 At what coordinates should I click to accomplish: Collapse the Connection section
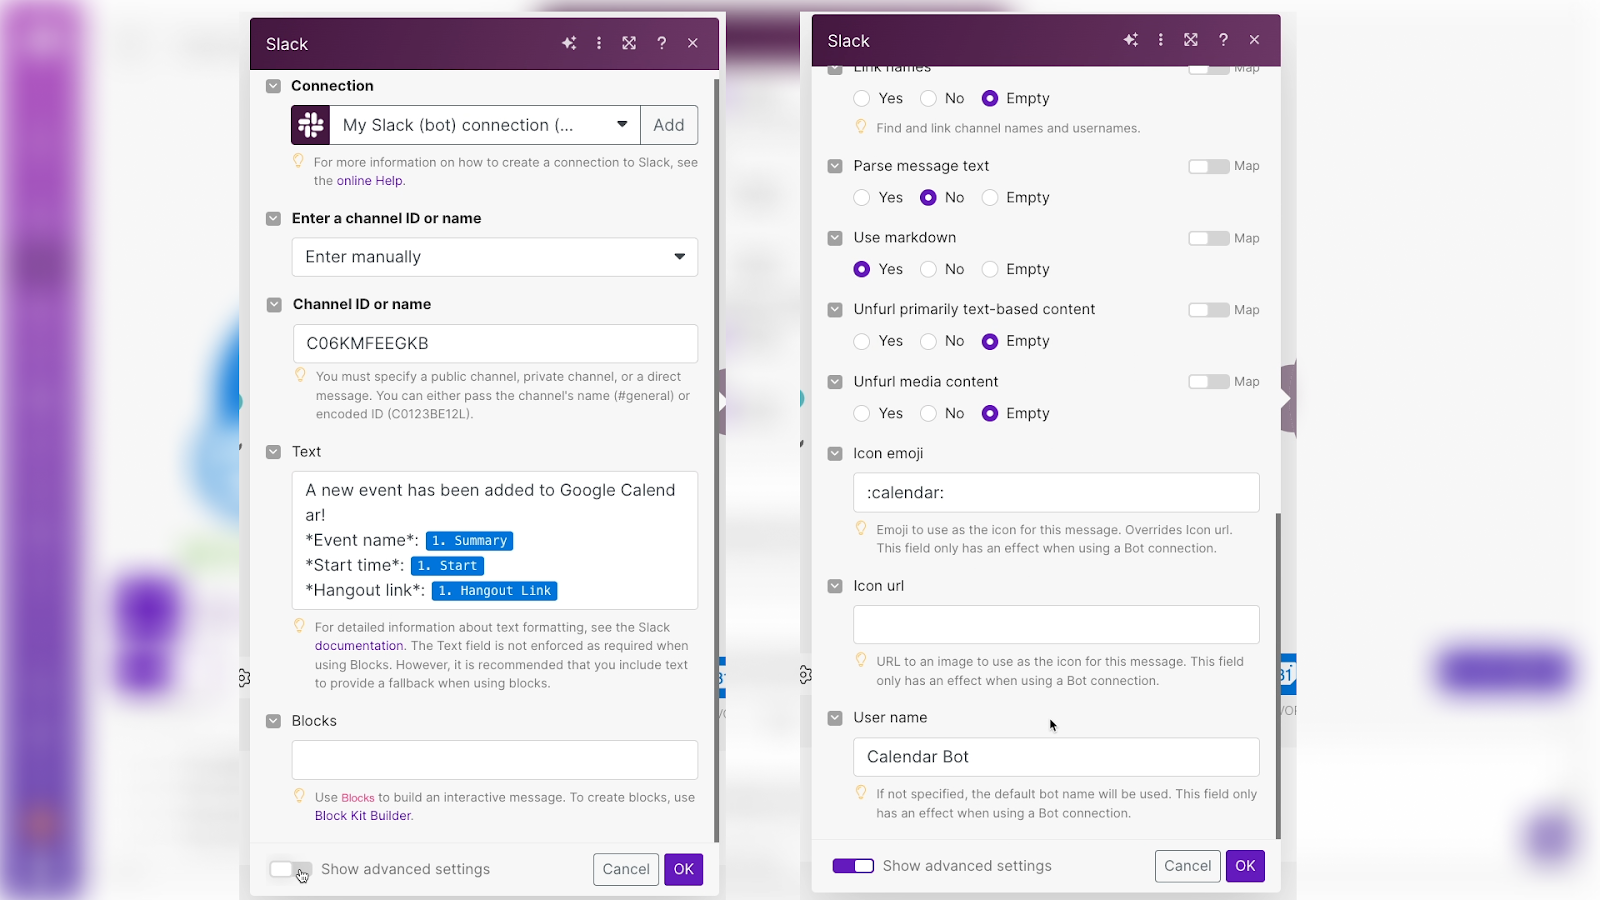(273, 86)
